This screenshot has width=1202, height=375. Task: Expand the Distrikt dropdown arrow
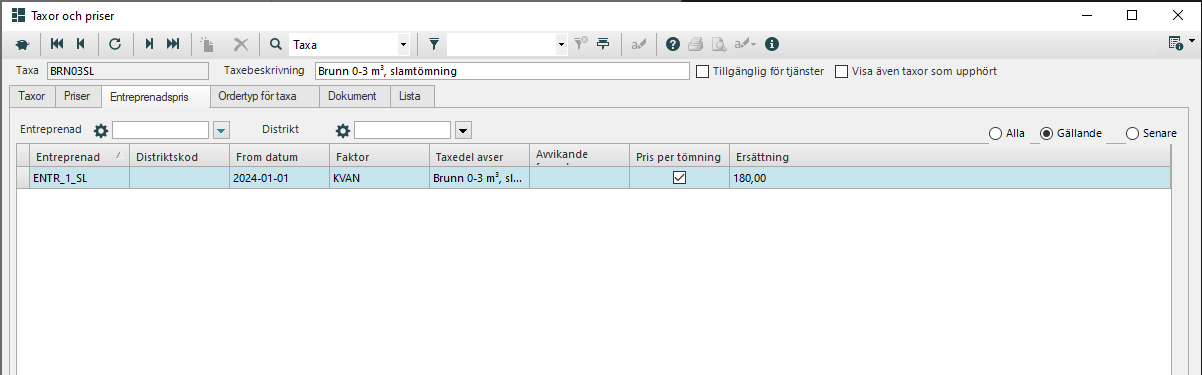point(463,130)
